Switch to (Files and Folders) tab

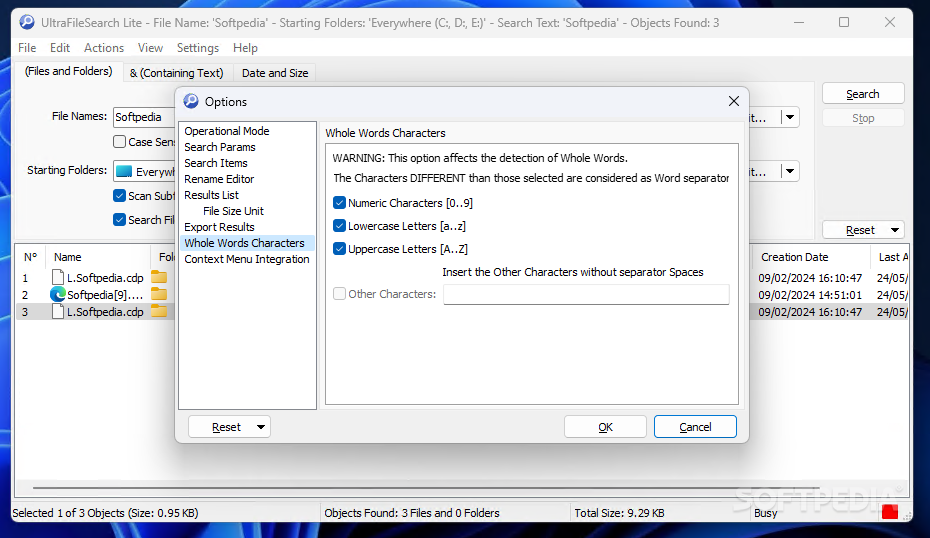tap(68, 71)
